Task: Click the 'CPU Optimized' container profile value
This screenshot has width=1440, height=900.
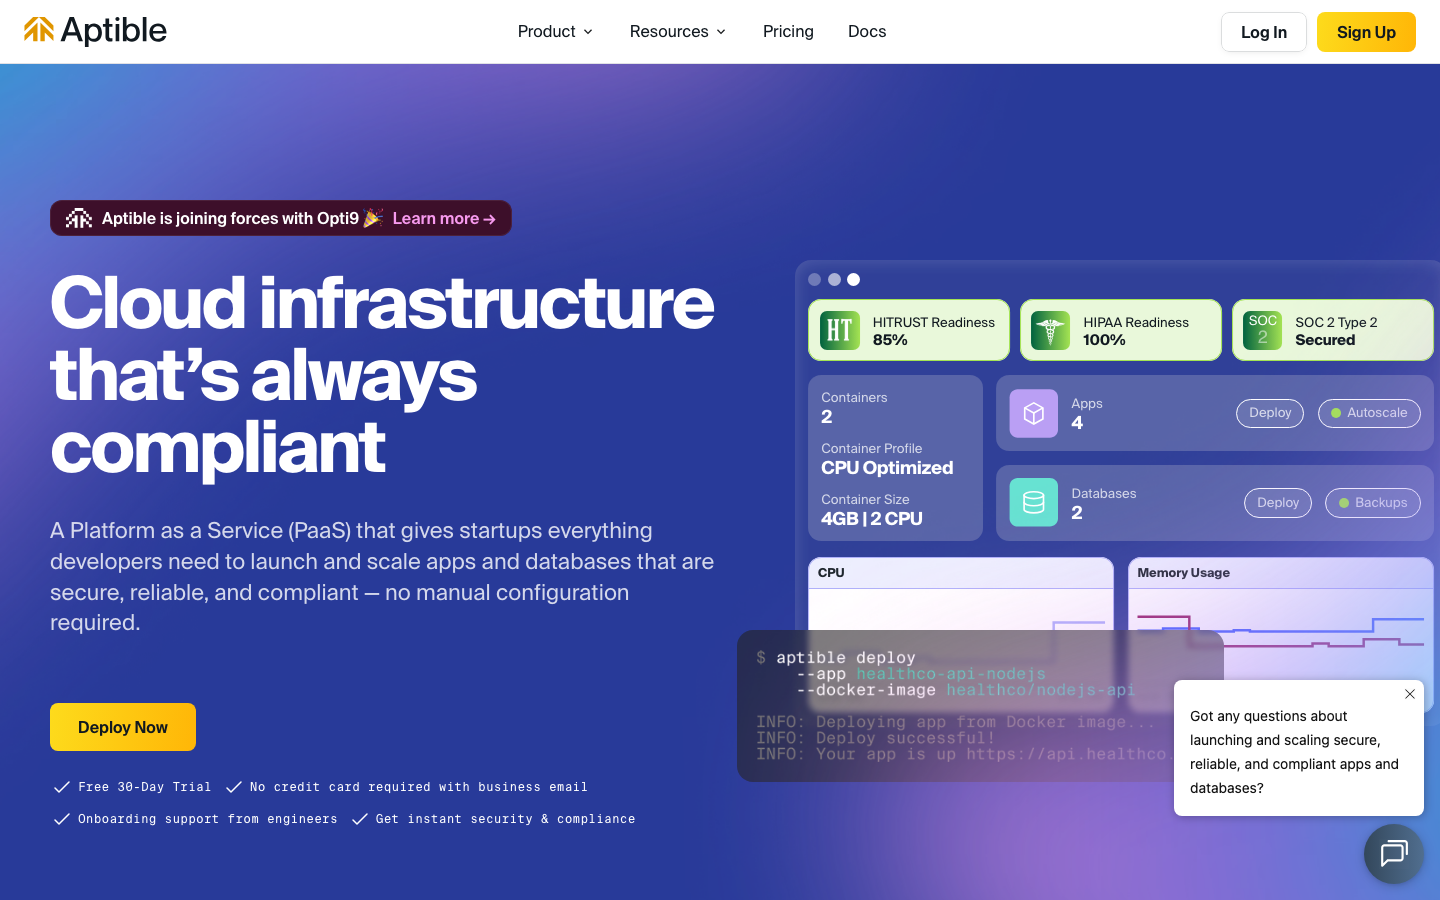Action: click(887, 468)
